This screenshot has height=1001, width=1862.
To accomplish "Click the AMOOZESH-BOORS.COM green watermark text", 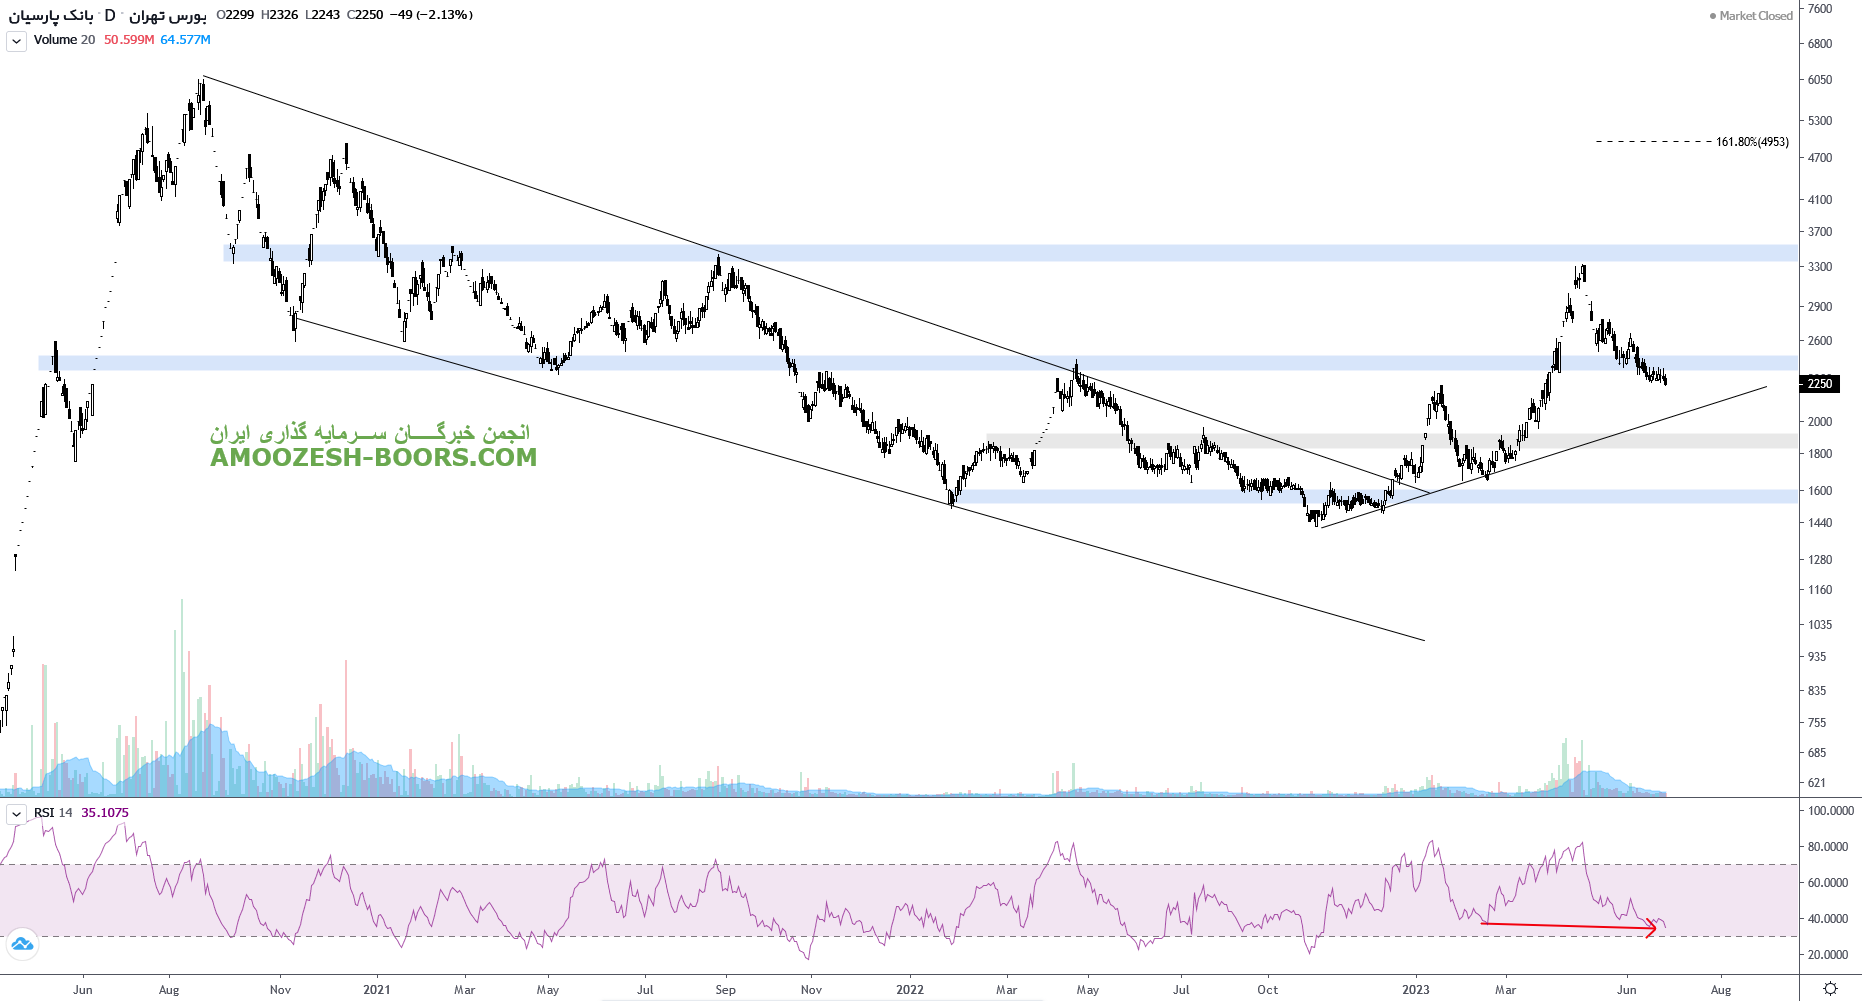I will click(373, 458).
